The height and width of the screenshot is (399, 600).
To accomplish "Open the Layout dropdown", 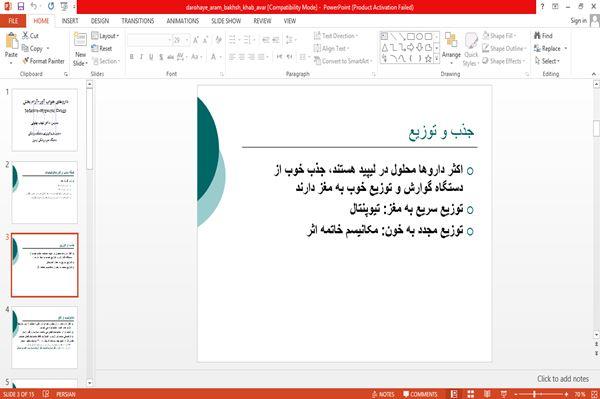I will pos(105,36).
